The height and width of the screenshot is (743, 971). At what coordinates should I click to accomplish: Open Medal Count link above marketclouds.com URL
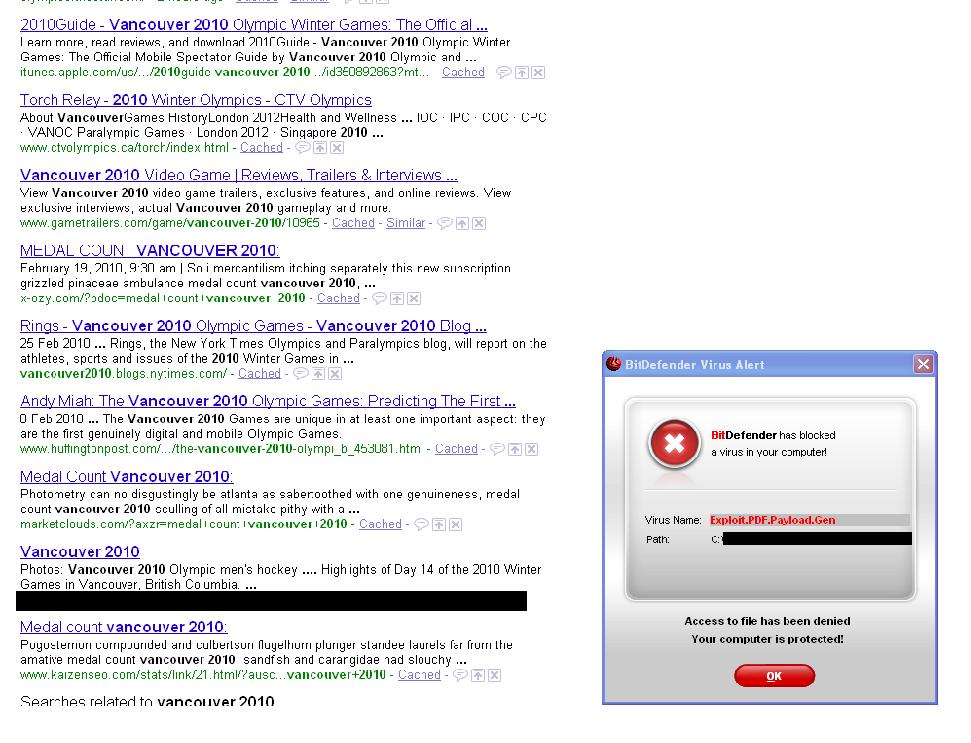point(126,476)
